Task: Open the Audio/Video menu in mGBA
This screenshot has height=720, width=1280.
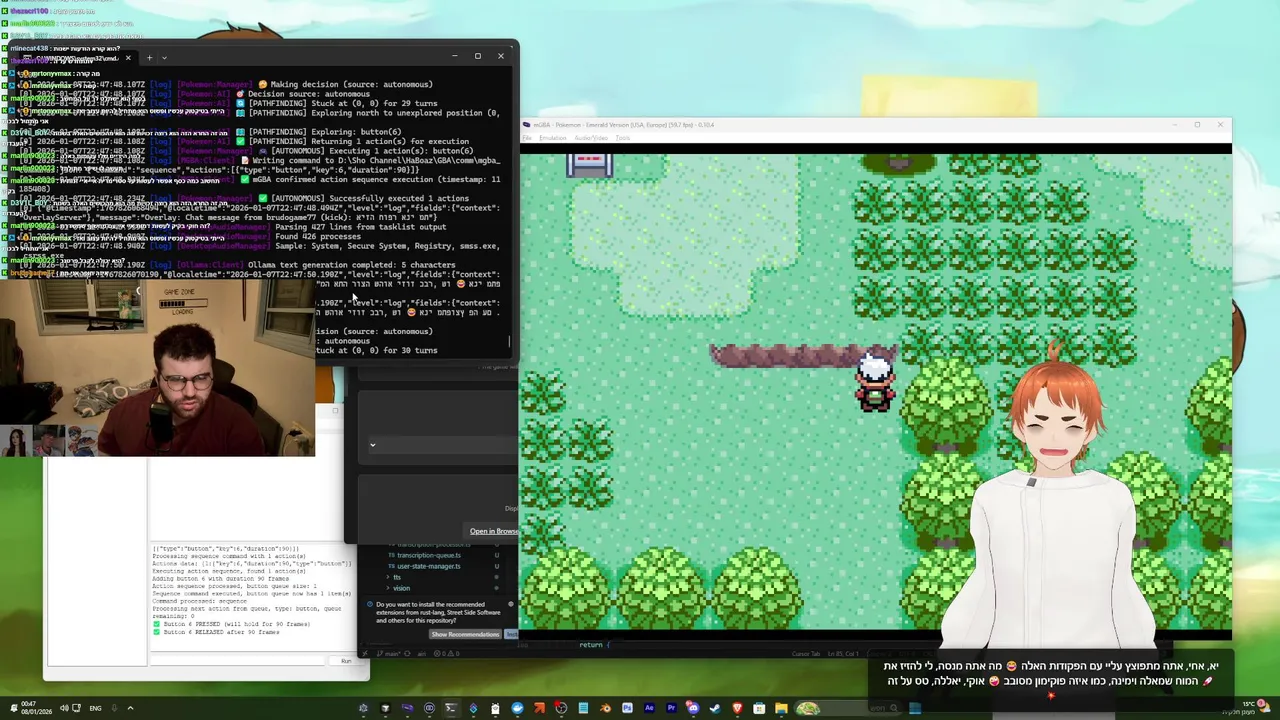Action: (591, 138)
